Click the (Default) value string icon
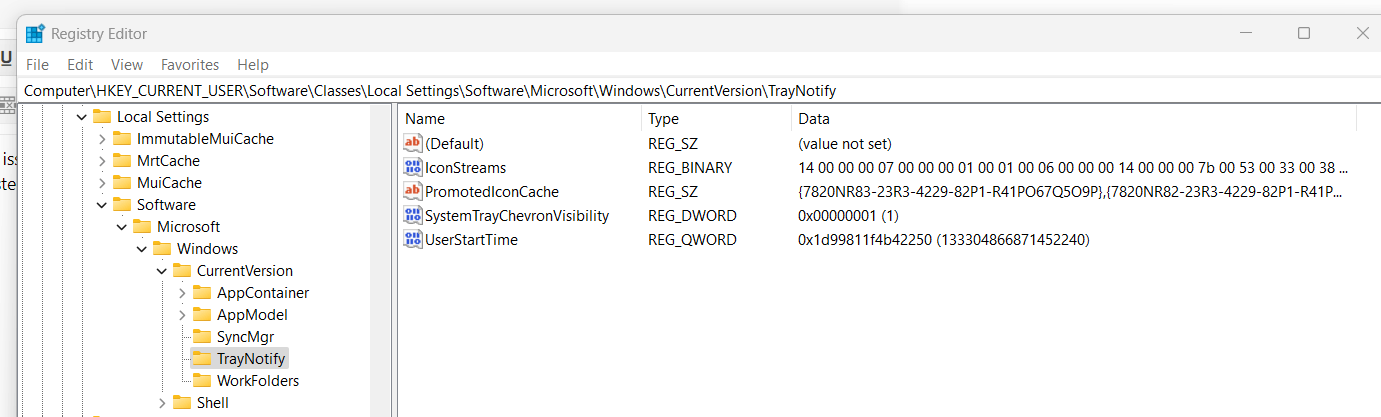This screenshot has height=417, width=1381. 412,144
